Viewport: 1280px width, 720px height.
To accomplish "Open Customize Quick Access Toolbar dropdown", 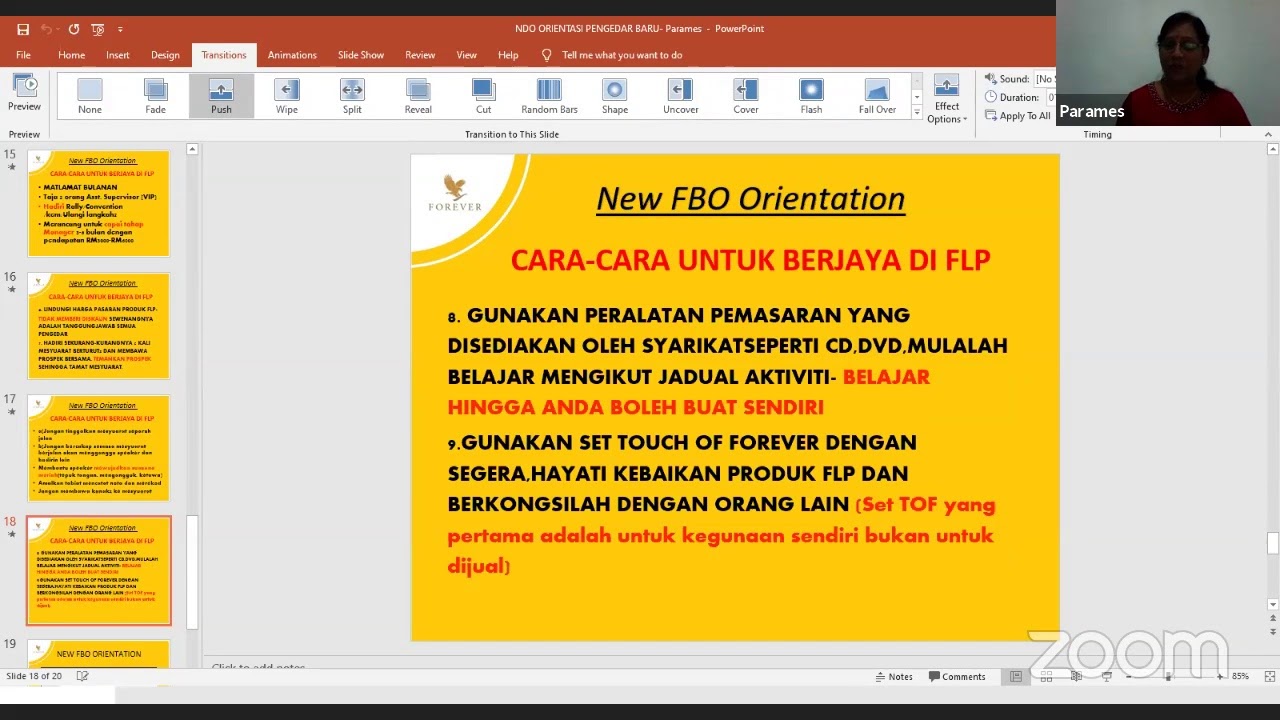I will (x=120, y=29).
